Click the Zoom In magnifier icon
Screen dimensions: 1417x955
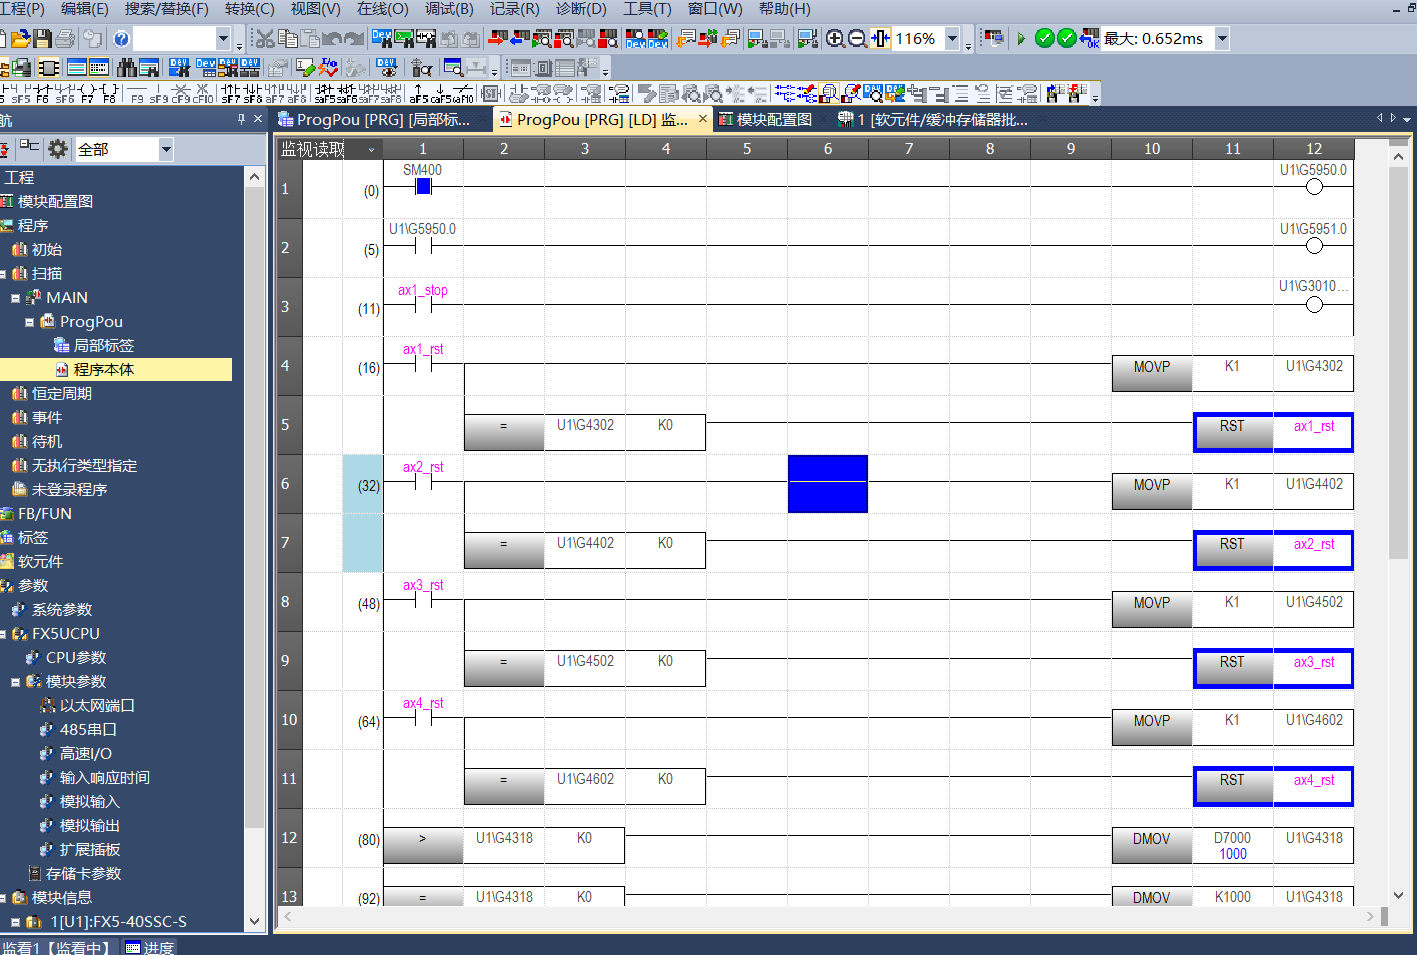[835, 39]
